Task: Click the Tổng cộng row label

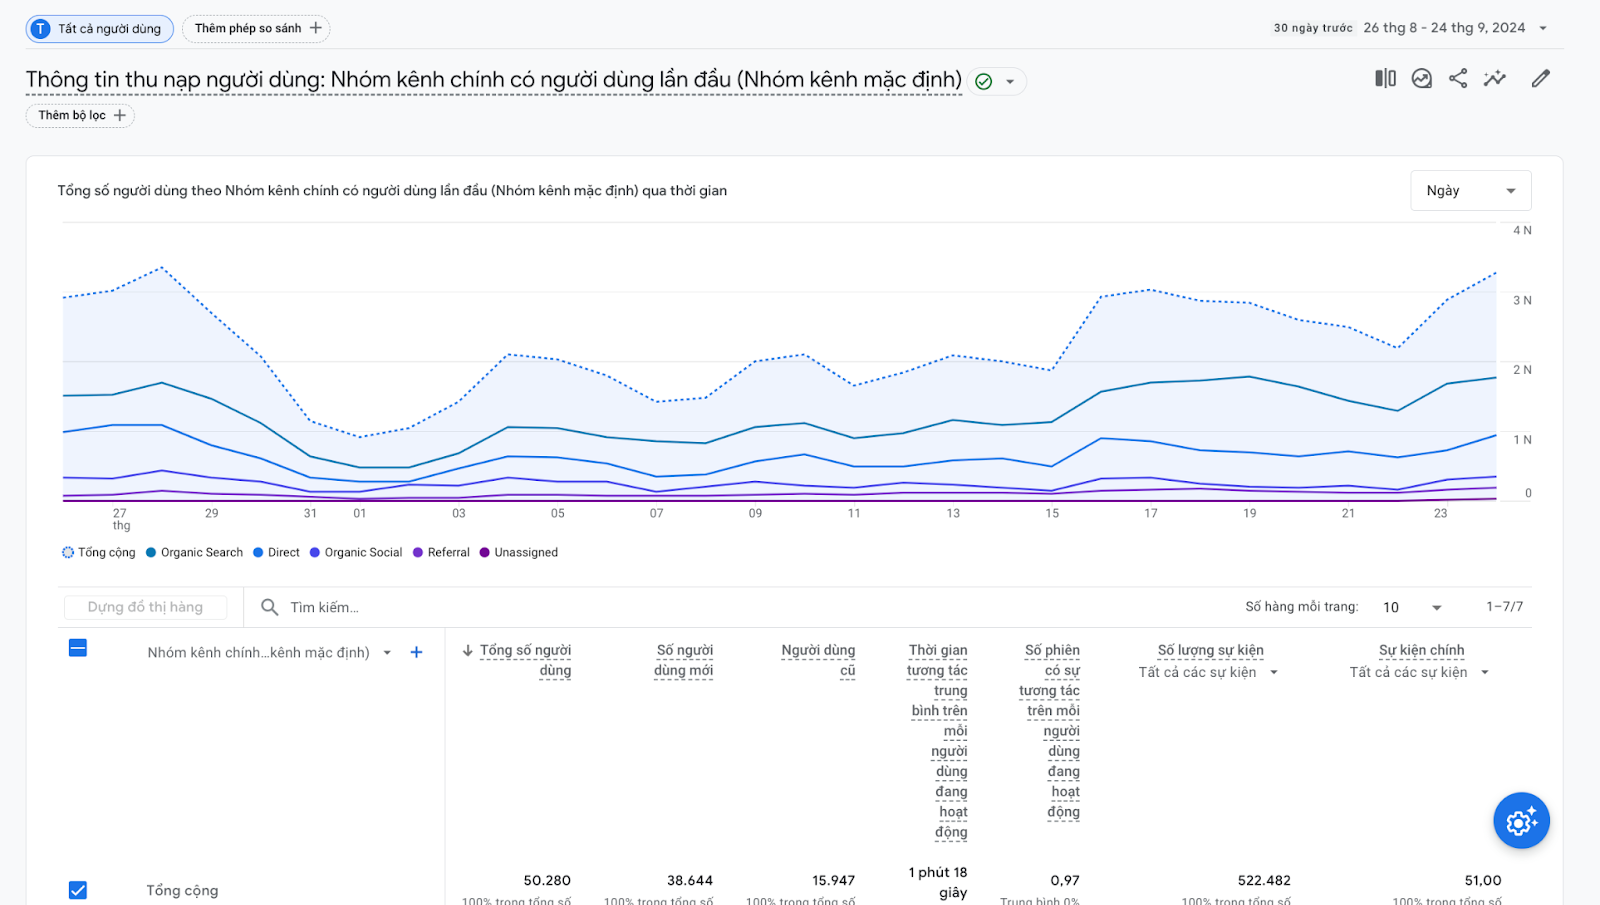Action: [x=182, y=890]
